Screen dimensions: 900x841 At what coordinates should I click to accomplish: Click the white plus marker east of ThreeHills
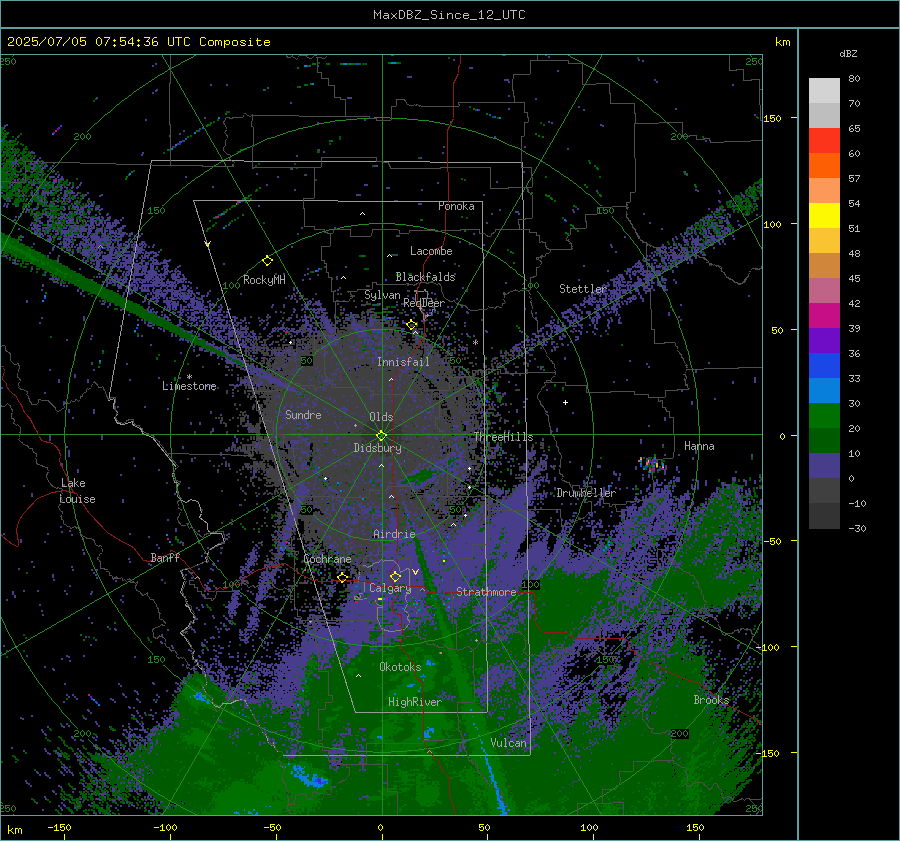coord(565,402)
